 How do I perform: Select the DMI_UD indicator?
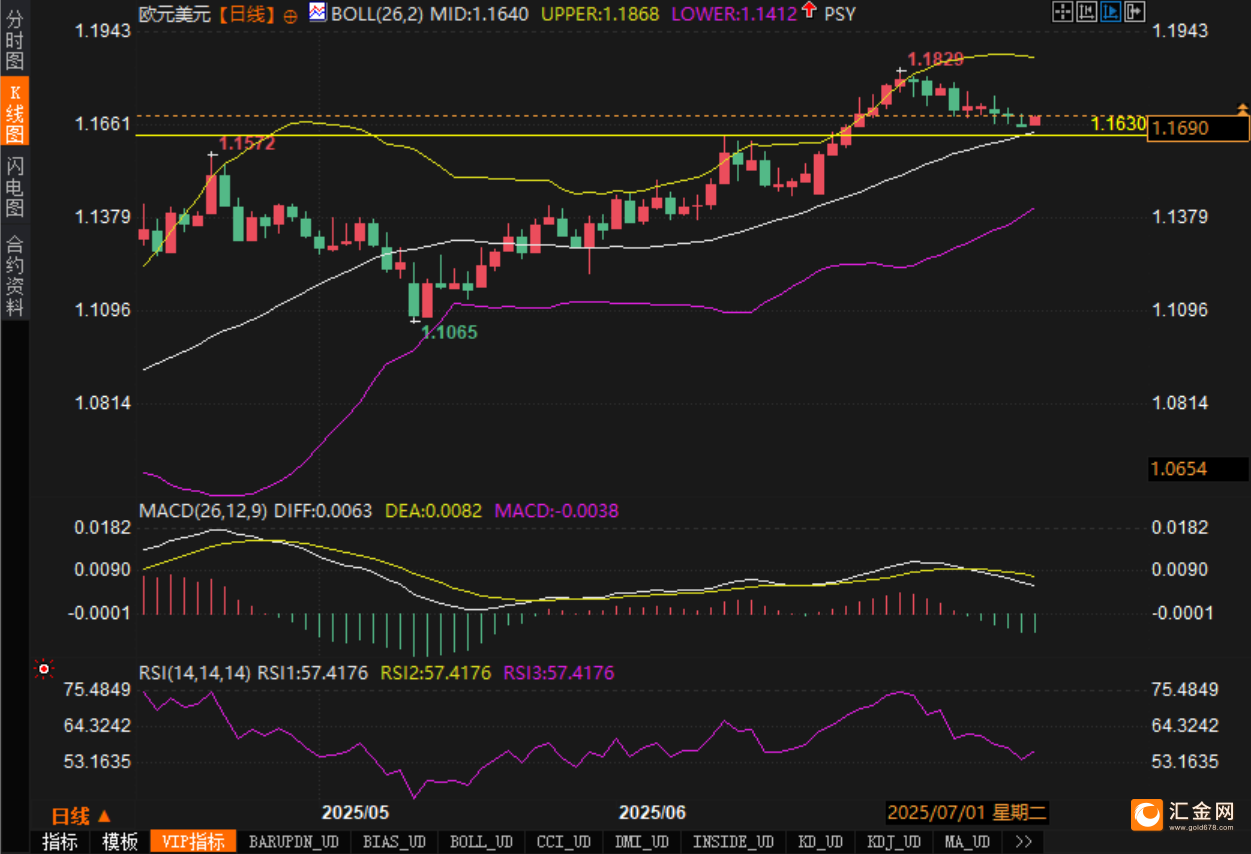pyautogui.click(x=642, y=842)
